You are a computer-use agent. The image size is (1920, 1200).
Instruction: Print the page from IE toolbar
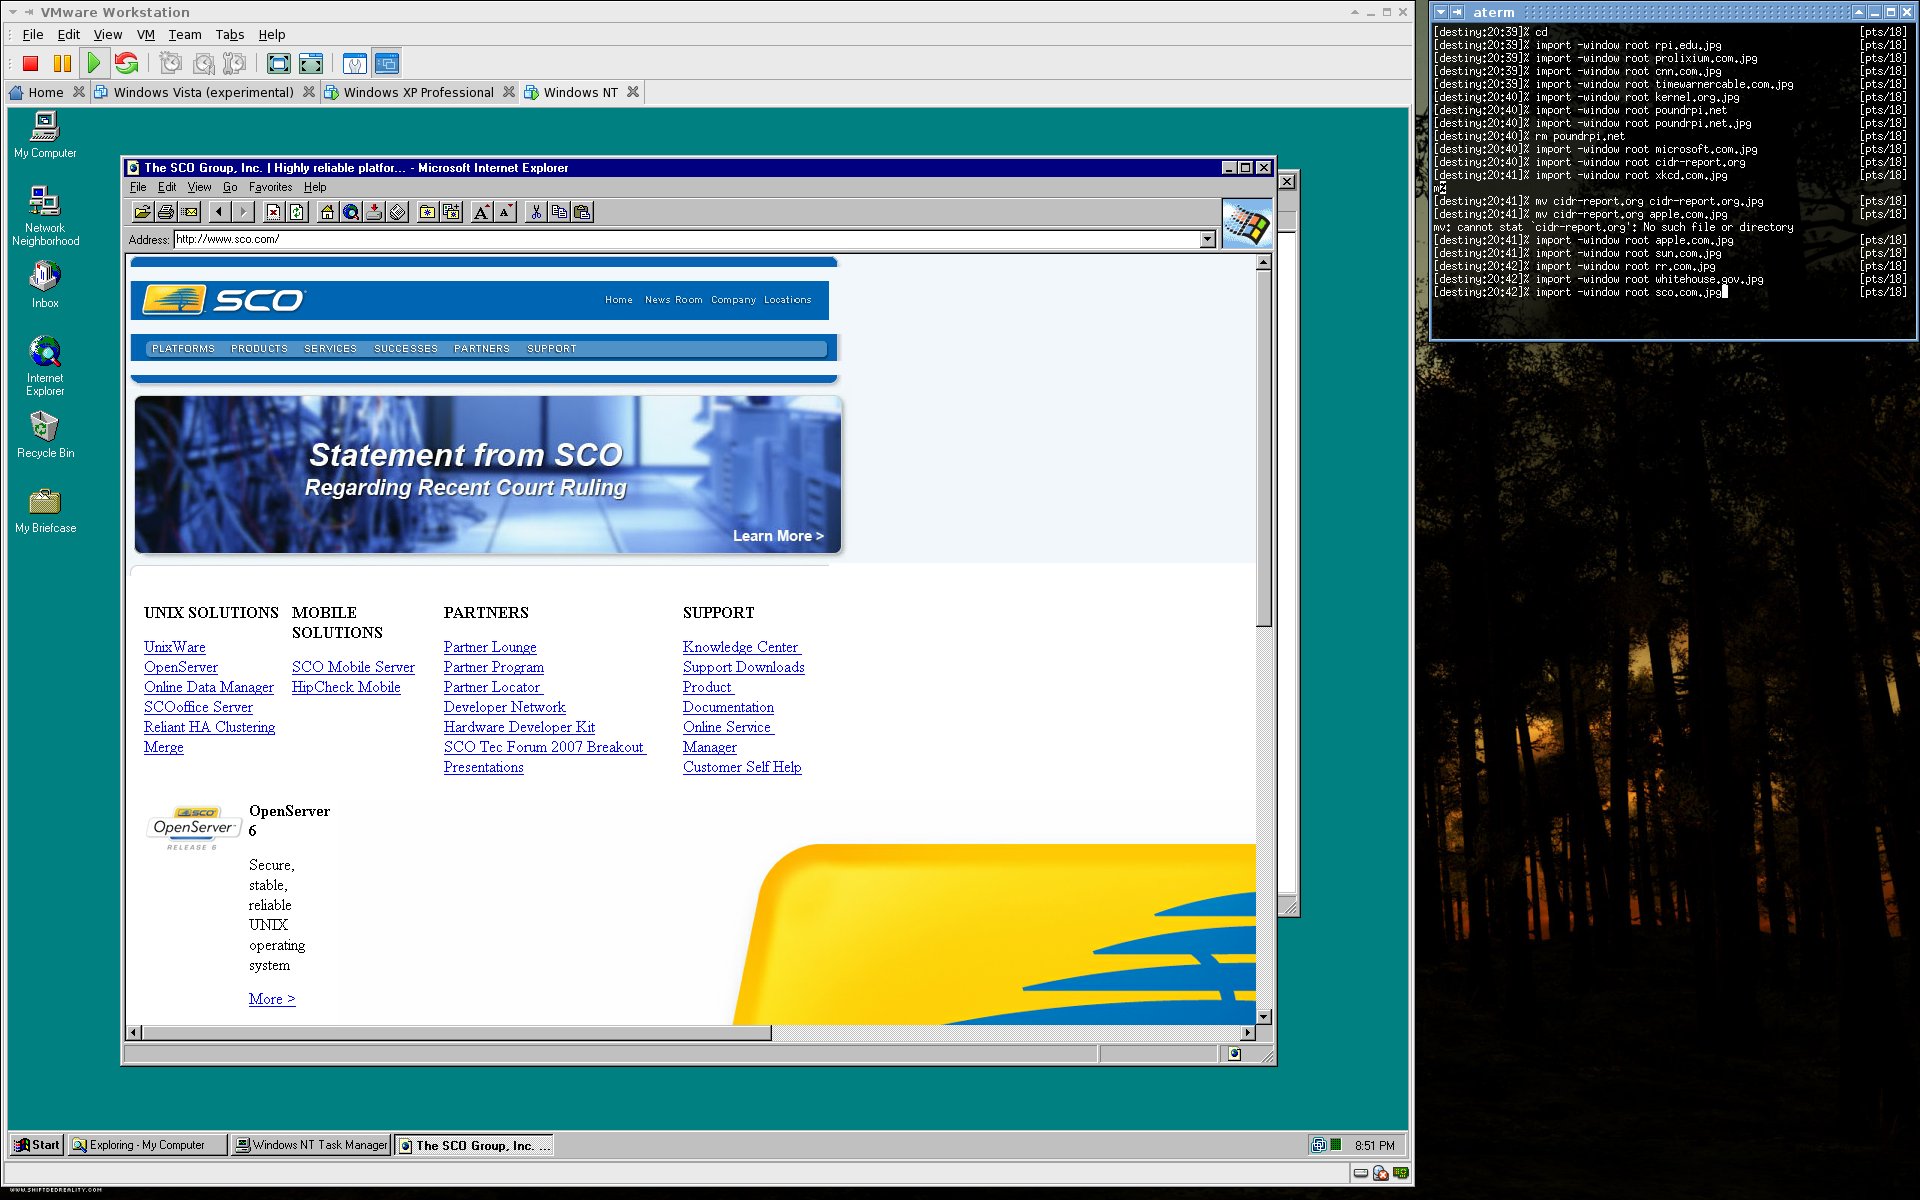[166, 212]
